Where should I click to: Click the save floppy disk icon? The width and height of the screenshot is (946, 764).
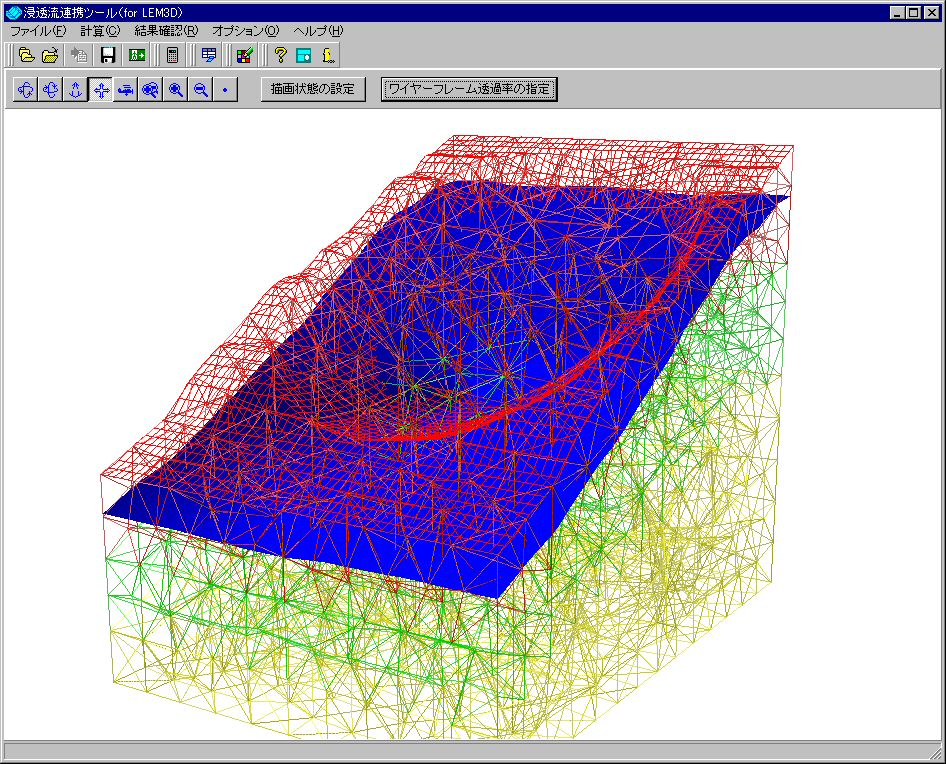(107, 56)
